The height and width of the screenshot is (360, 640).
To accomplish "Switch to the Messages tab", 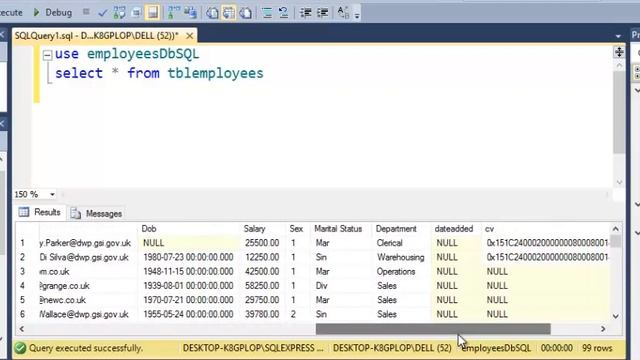I will [96, 213].
